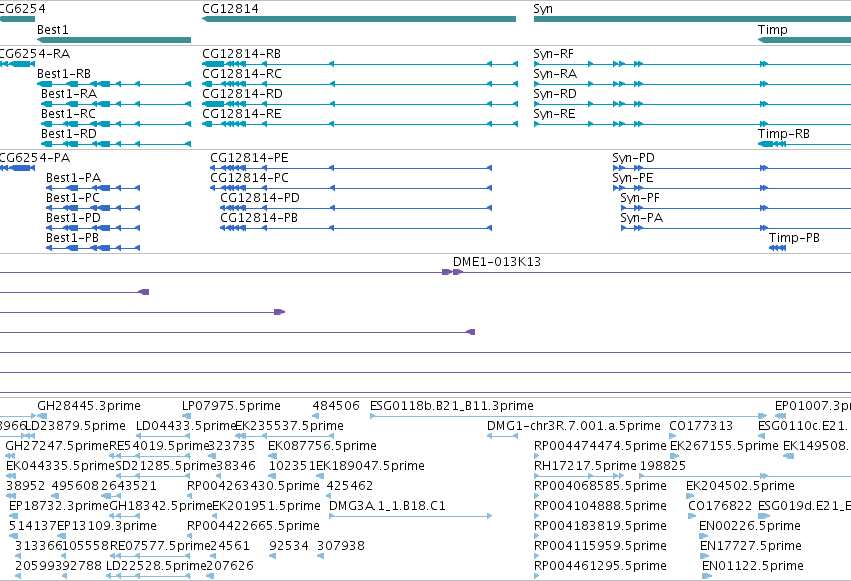Image resolution: width=851 pixels, height=581 pixels.
Task: Select the RP004115959.5prime feature
Action: 537,556
